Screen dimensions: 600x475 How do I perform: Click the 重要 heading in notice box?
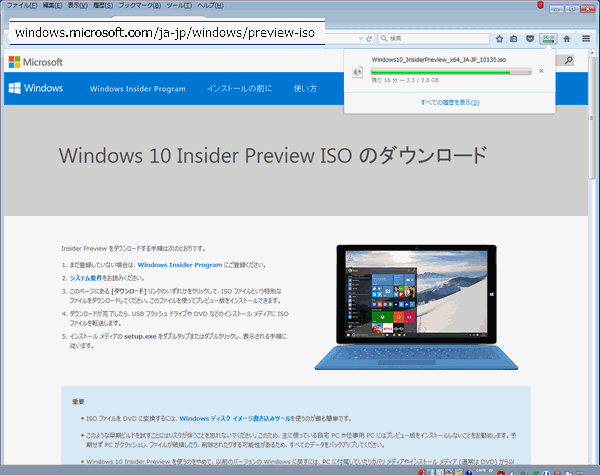click(x=78, y=402)
